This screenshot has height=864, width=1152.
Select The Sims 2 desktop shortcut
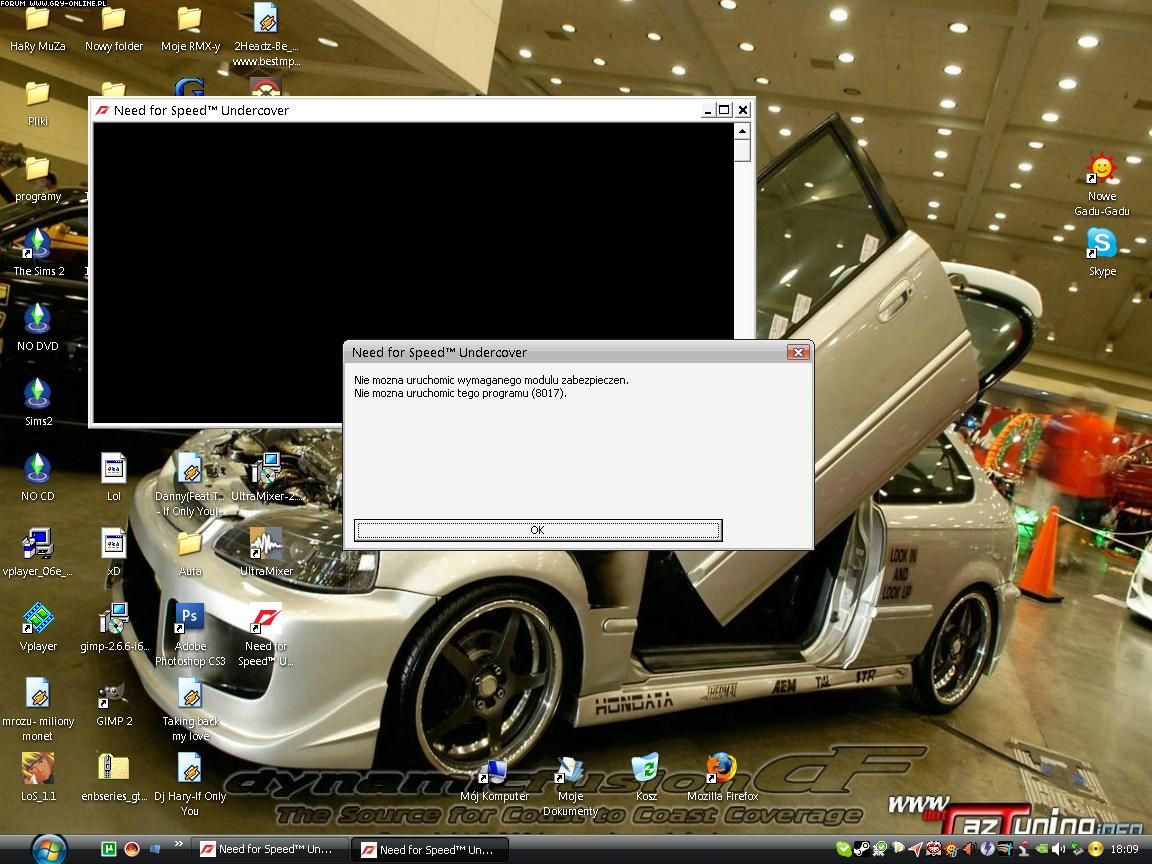[38, 244]
